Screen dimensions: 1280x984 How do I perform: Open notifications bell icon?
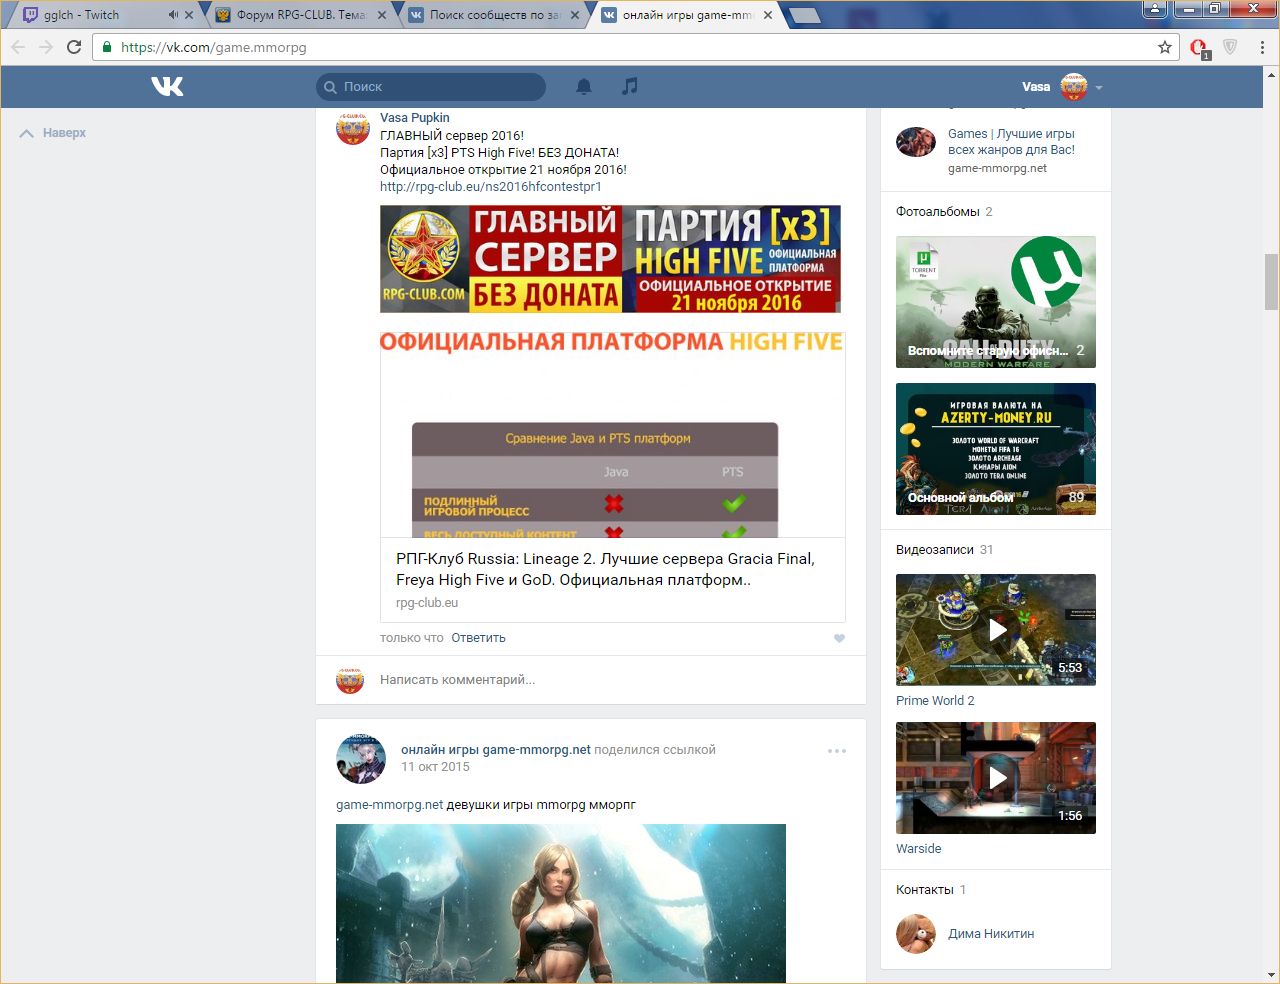584,87
